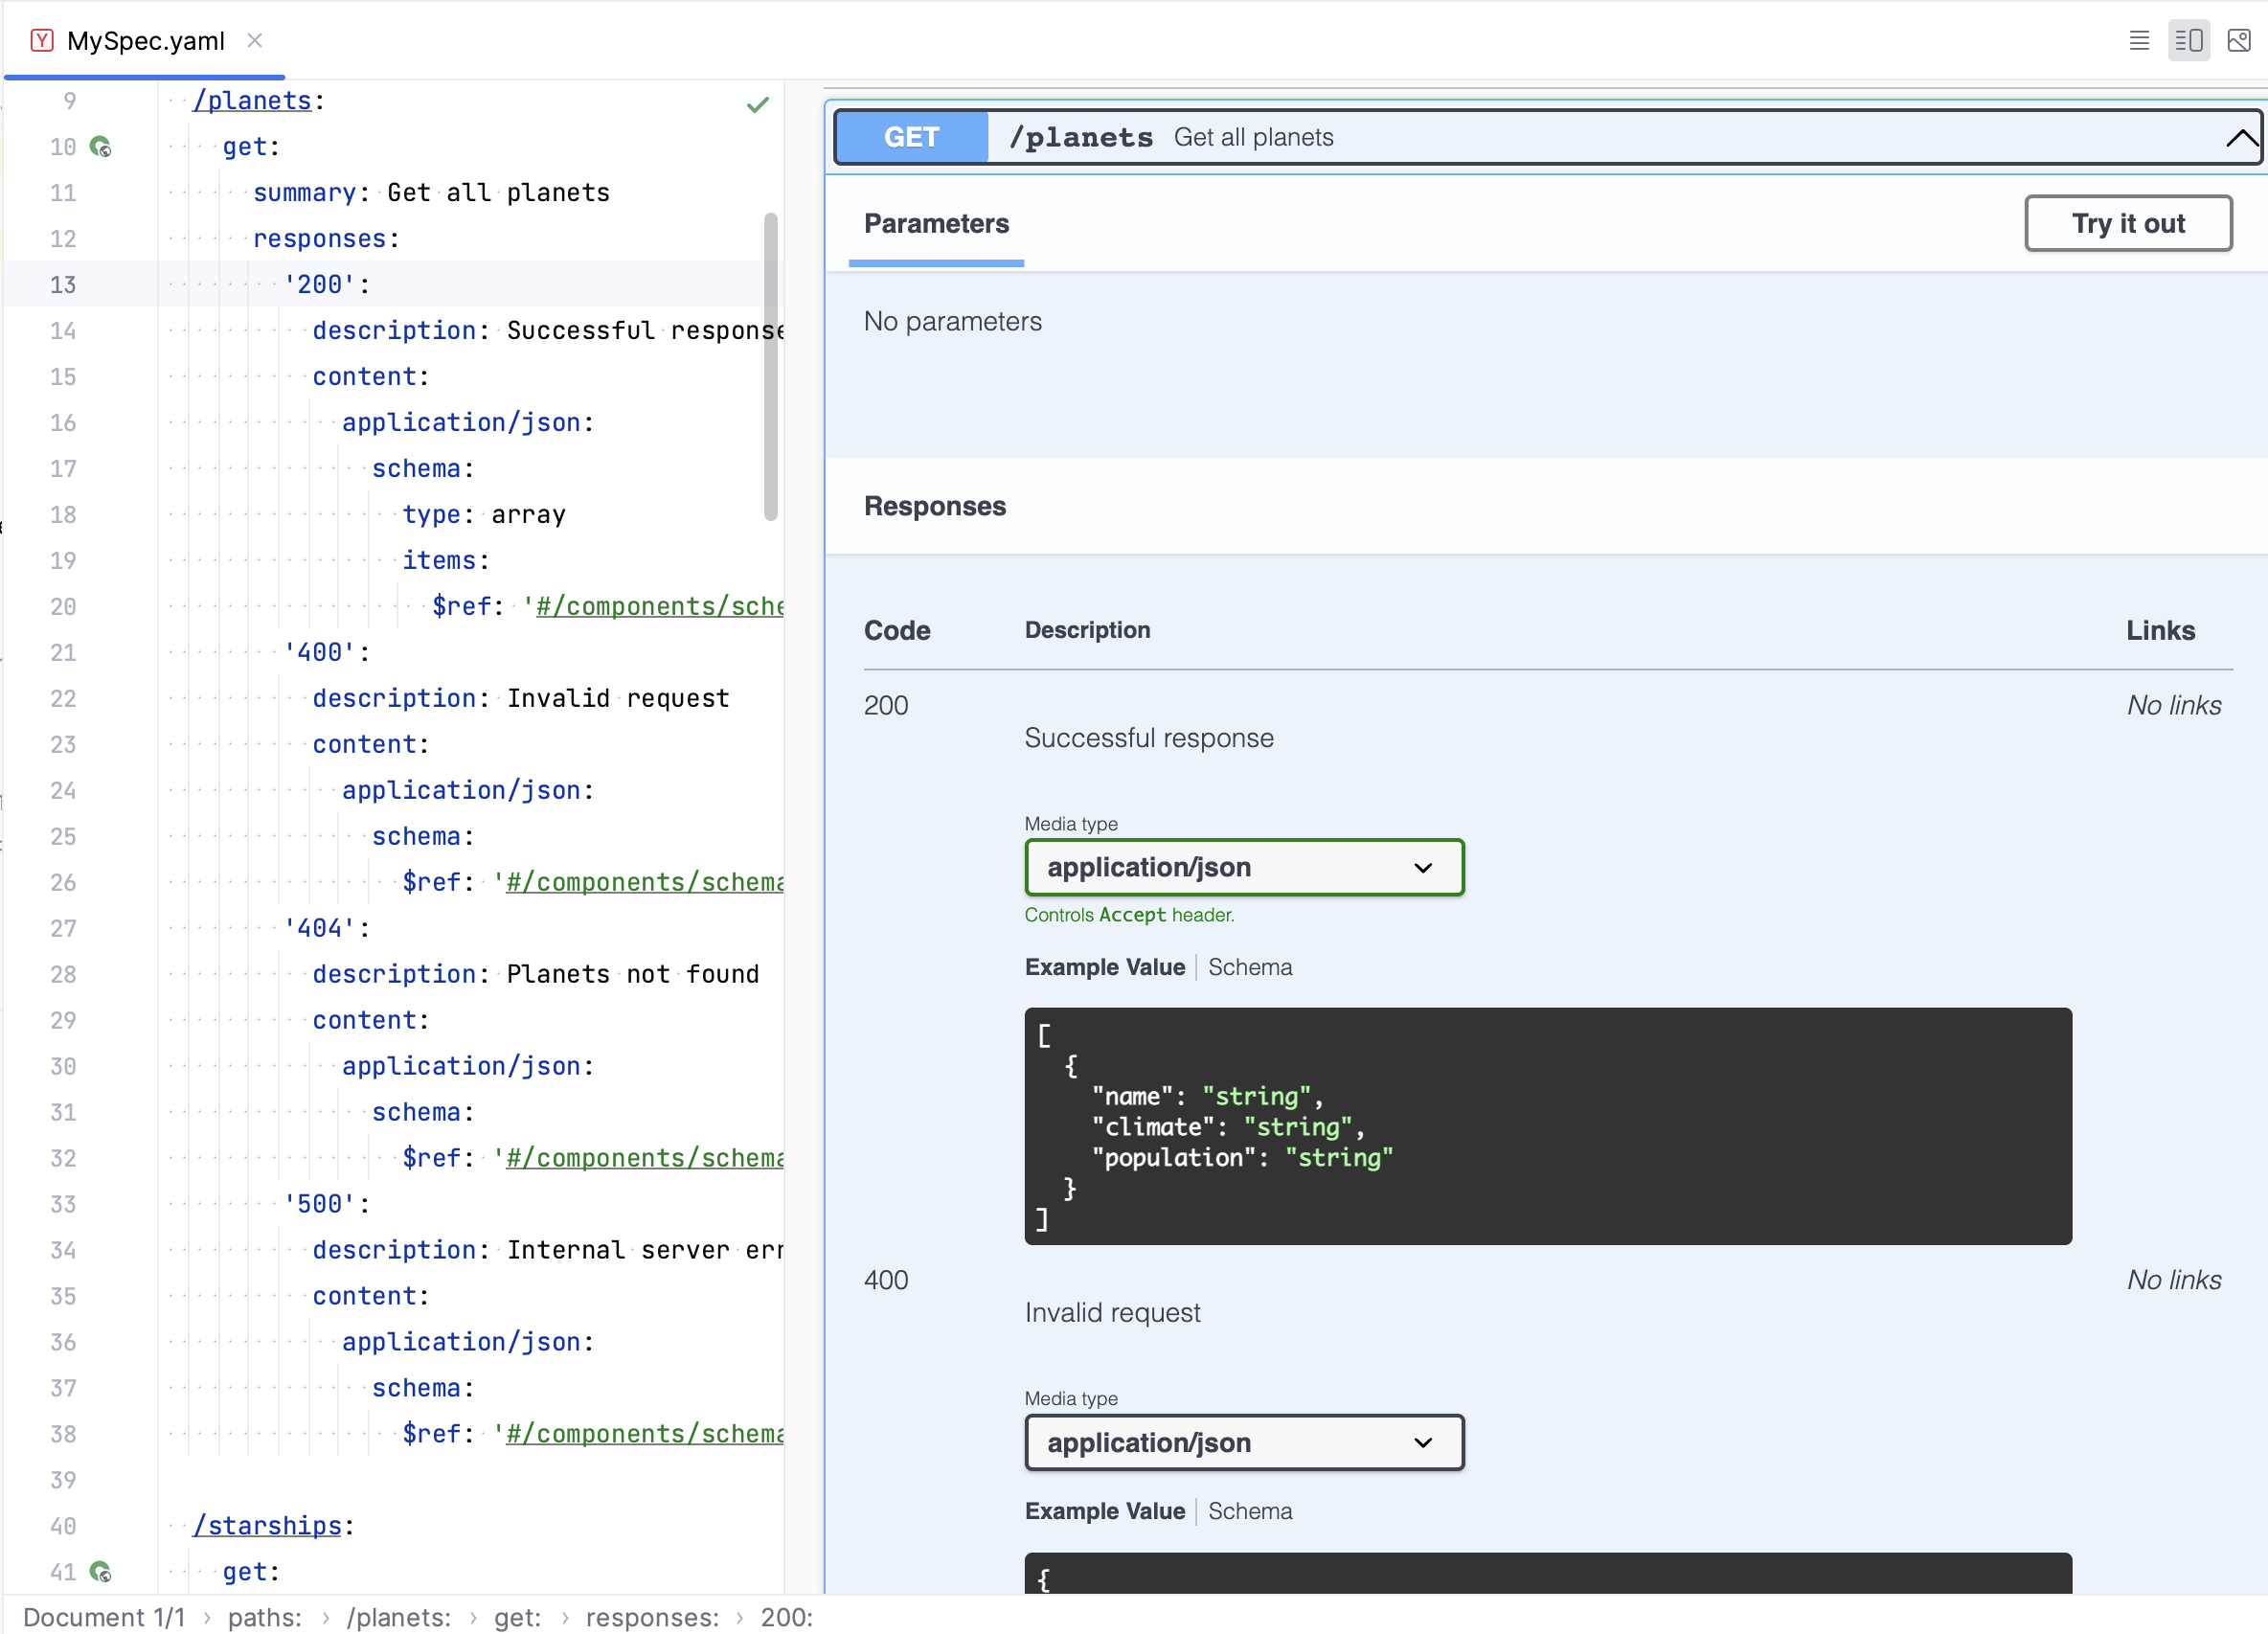The image size is (2268, 1634).
Task: Toggle Schema view for 400 response
Action: pyautogui.click(x=1250, y=1509)
